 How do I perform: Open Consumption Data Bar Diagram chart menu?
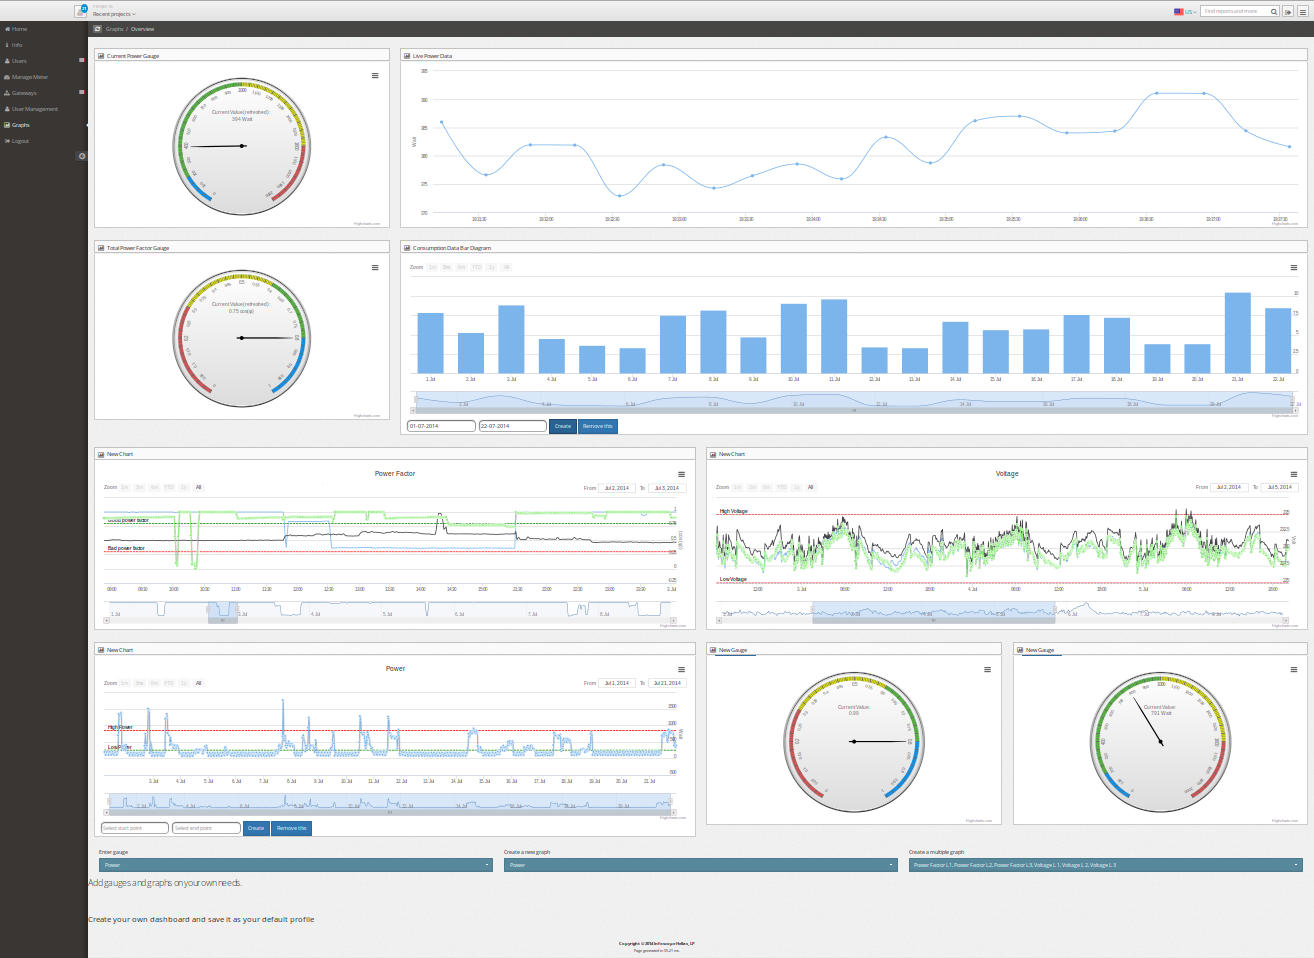1293,268
